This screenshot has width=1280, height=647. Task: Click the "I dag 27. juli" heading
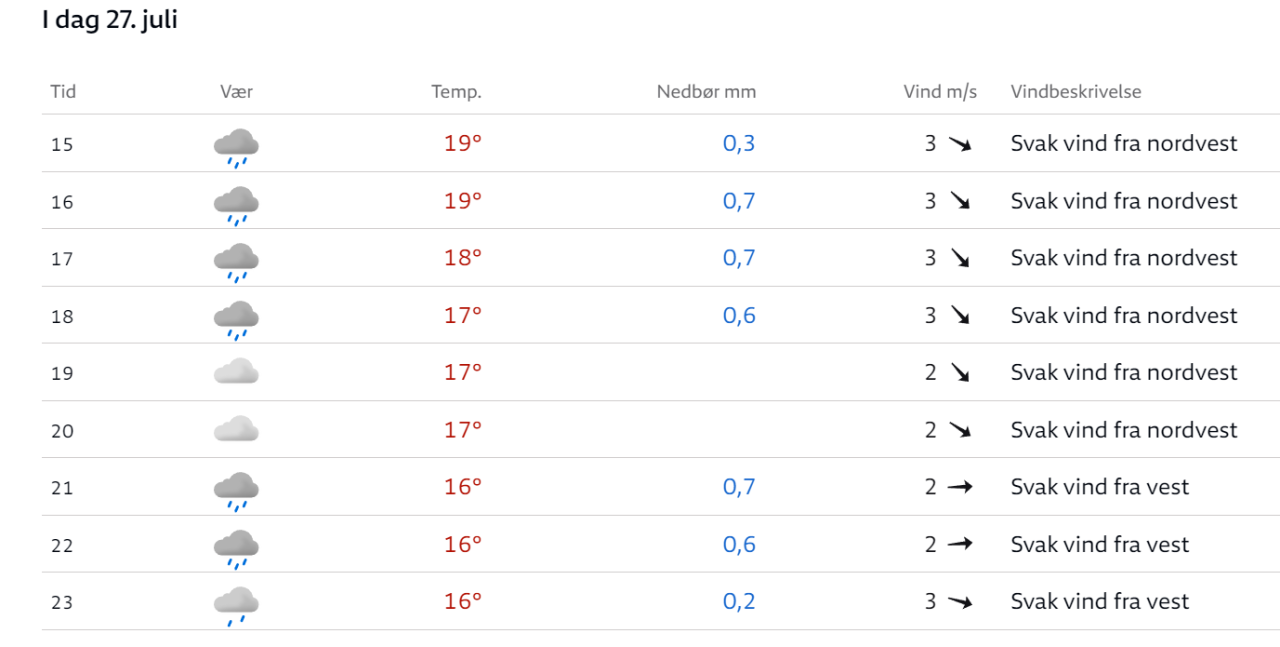pyautogui.click(x=110, y=20)
